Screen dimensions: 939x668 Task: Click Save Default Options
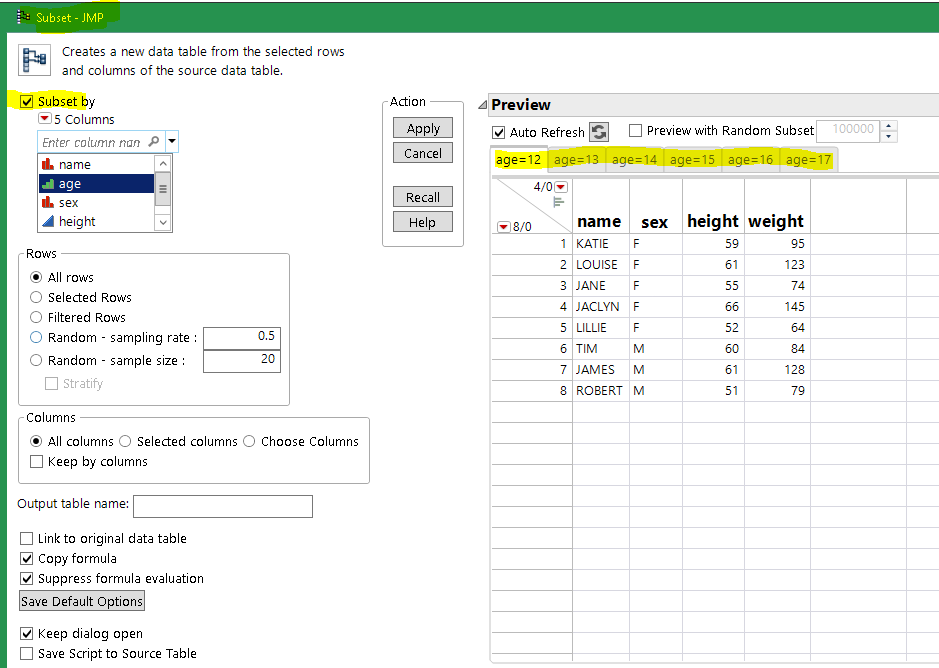pyautogui.click(x=81, y=601)
